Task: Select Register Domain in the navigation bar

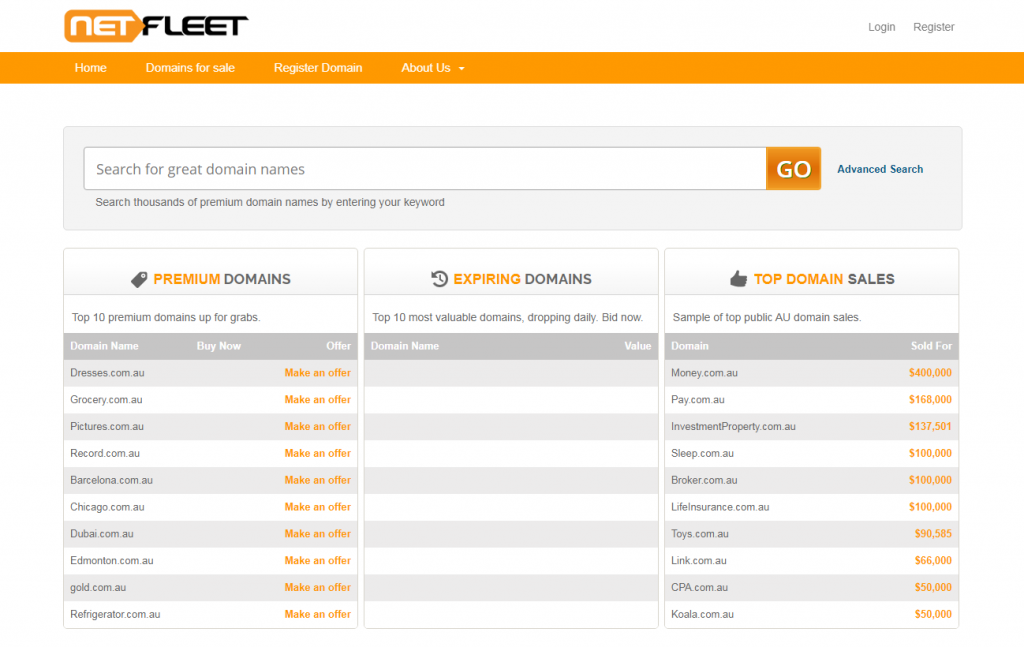Action: tap(318, 68)
